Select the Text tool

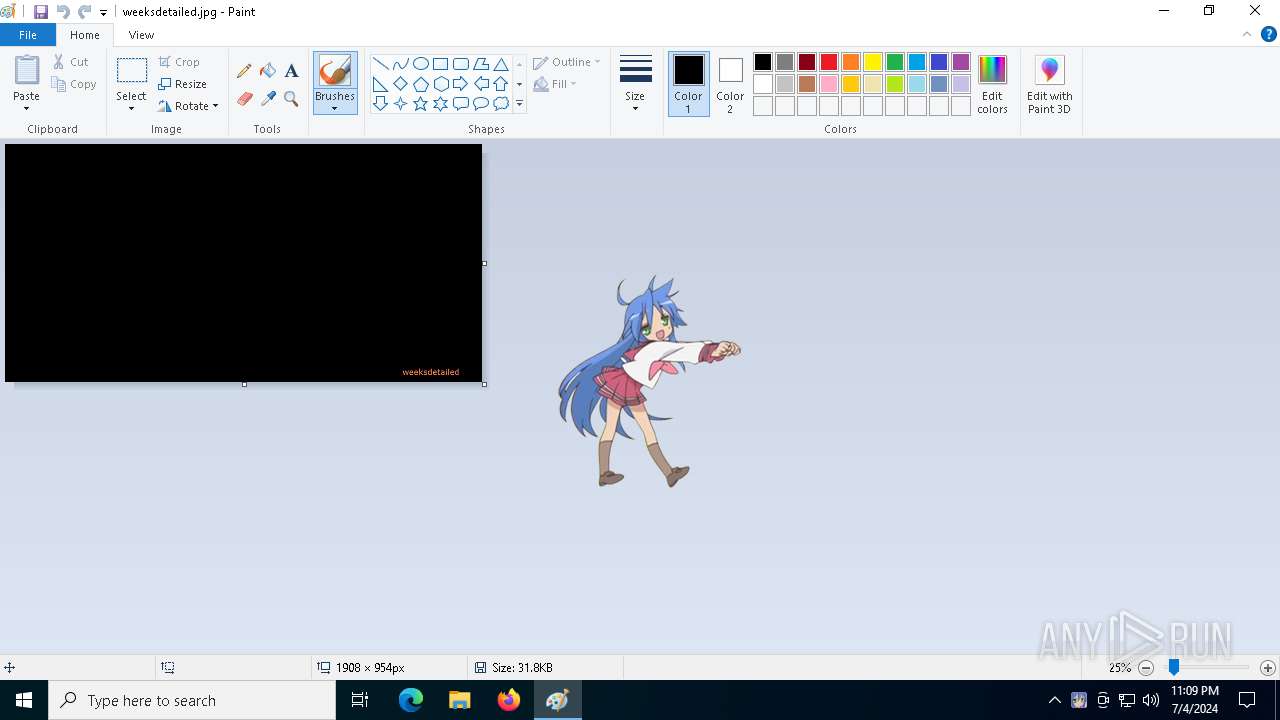click(x=291, y=71)
